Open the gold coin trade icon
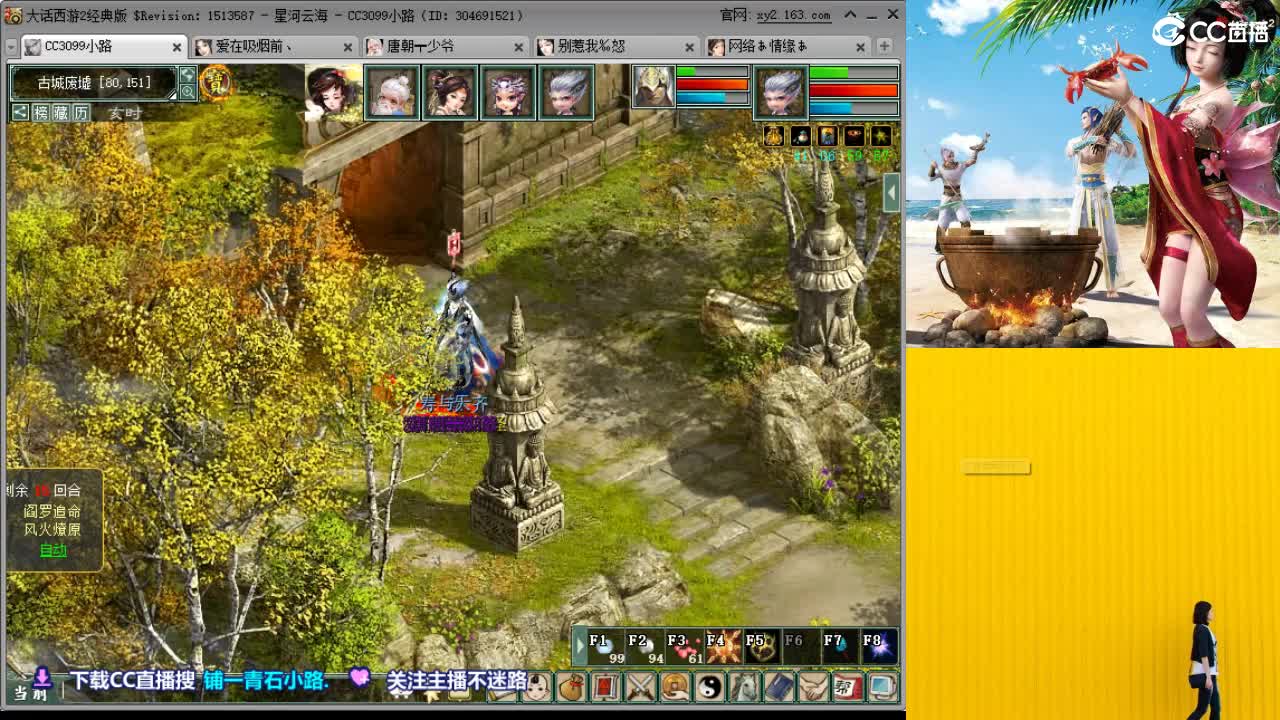 [676, 687]
